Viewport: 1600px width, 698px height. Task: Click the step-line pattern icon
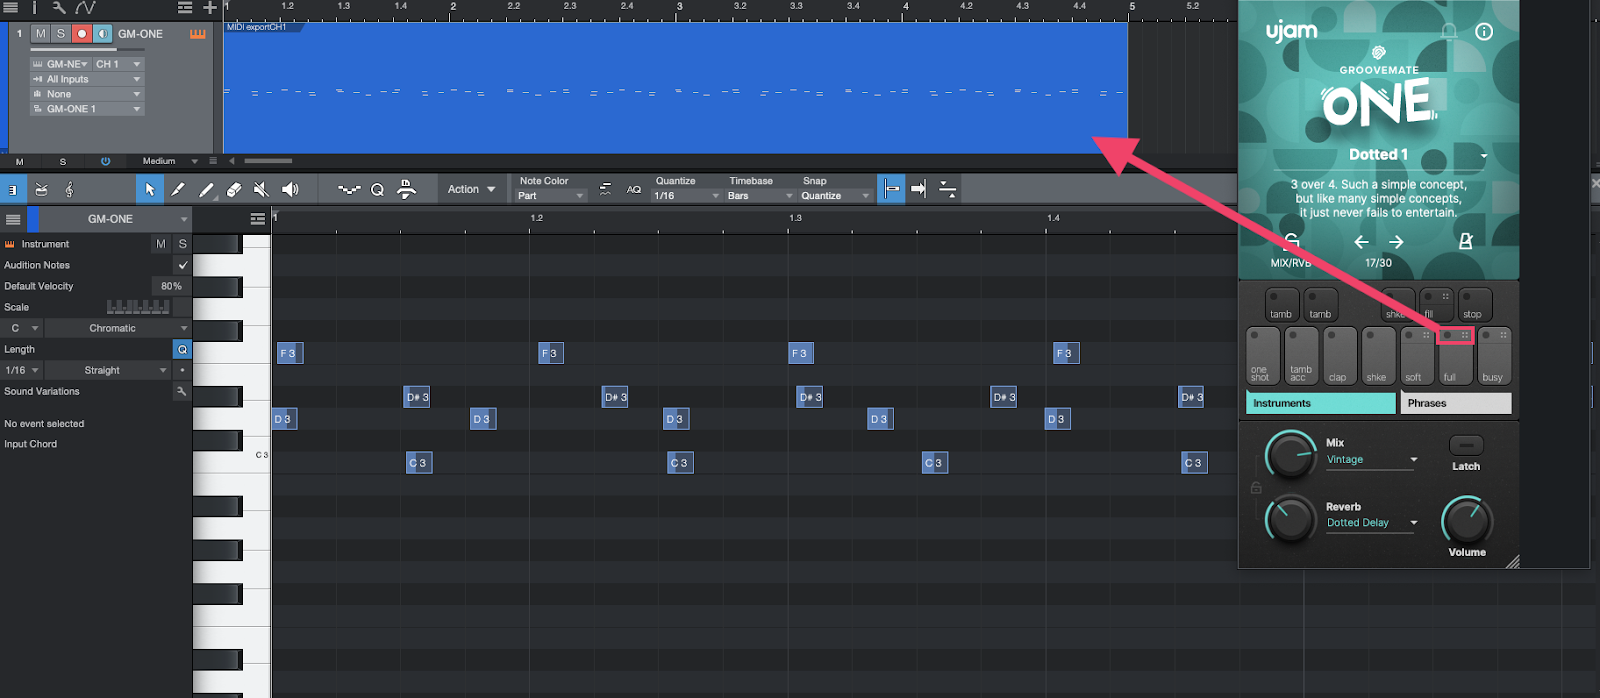click(349, 189)
